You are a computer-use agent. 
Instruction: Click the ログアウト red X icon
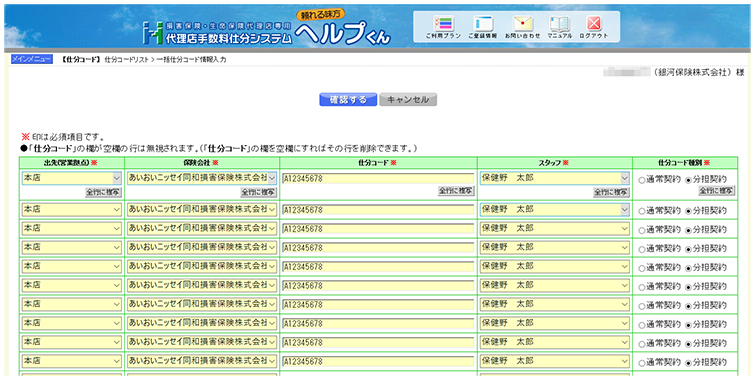[x=594, y=26]
